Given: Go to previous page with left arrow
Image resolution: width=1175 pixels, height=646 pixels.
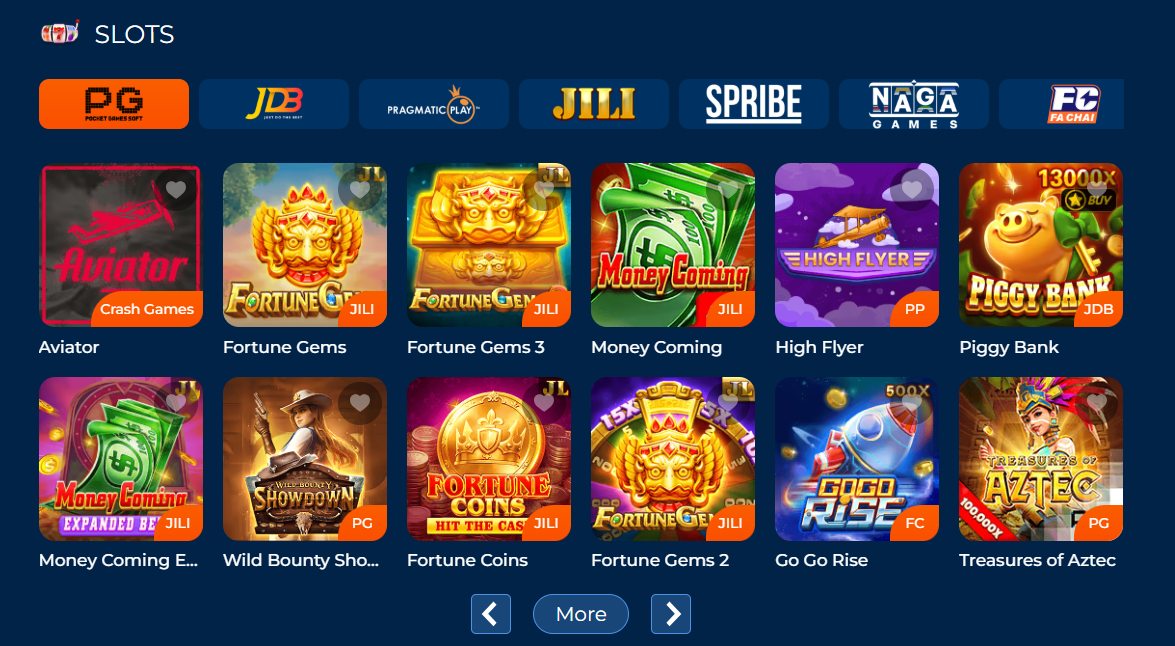Looking at the screenshot, I should pyautogui.click(x=491, y=614).
